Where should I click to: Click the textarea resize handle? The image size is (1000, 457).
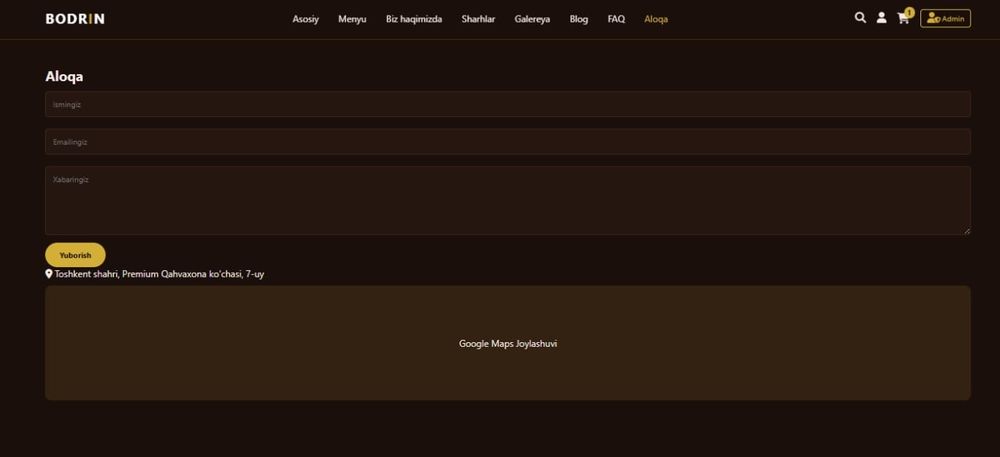point(967,231)
